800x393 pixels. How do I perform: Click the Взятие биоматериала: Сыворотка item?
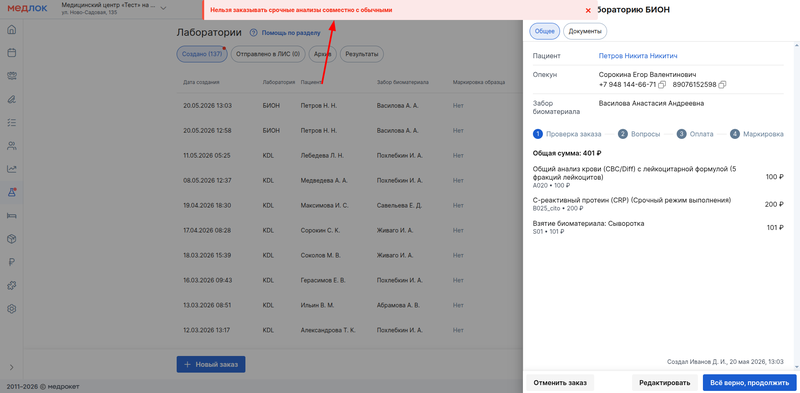[658, 228]
